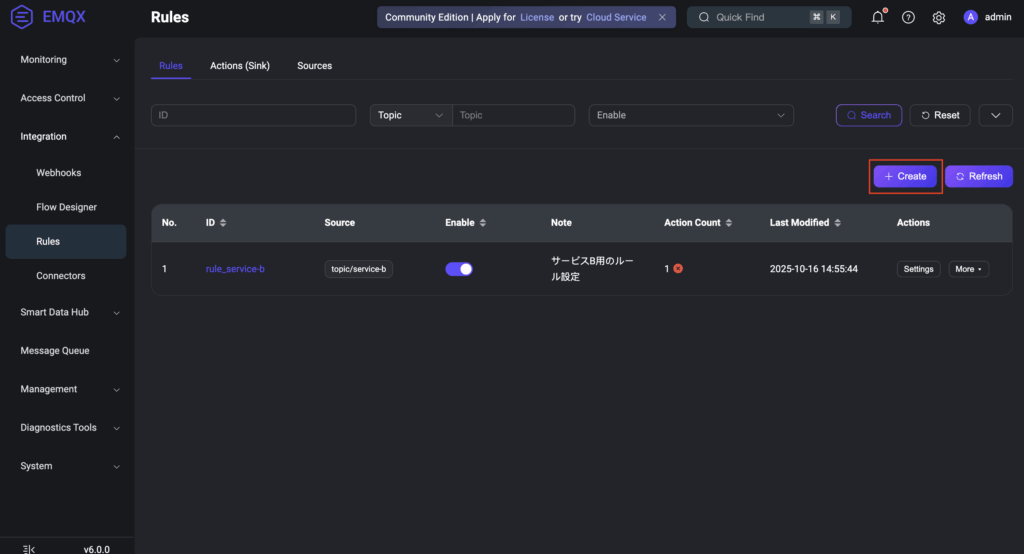The height and width of the screenshot is (554, 1024).
Task: Click the red action error icon
Action: tap(678, 269)
